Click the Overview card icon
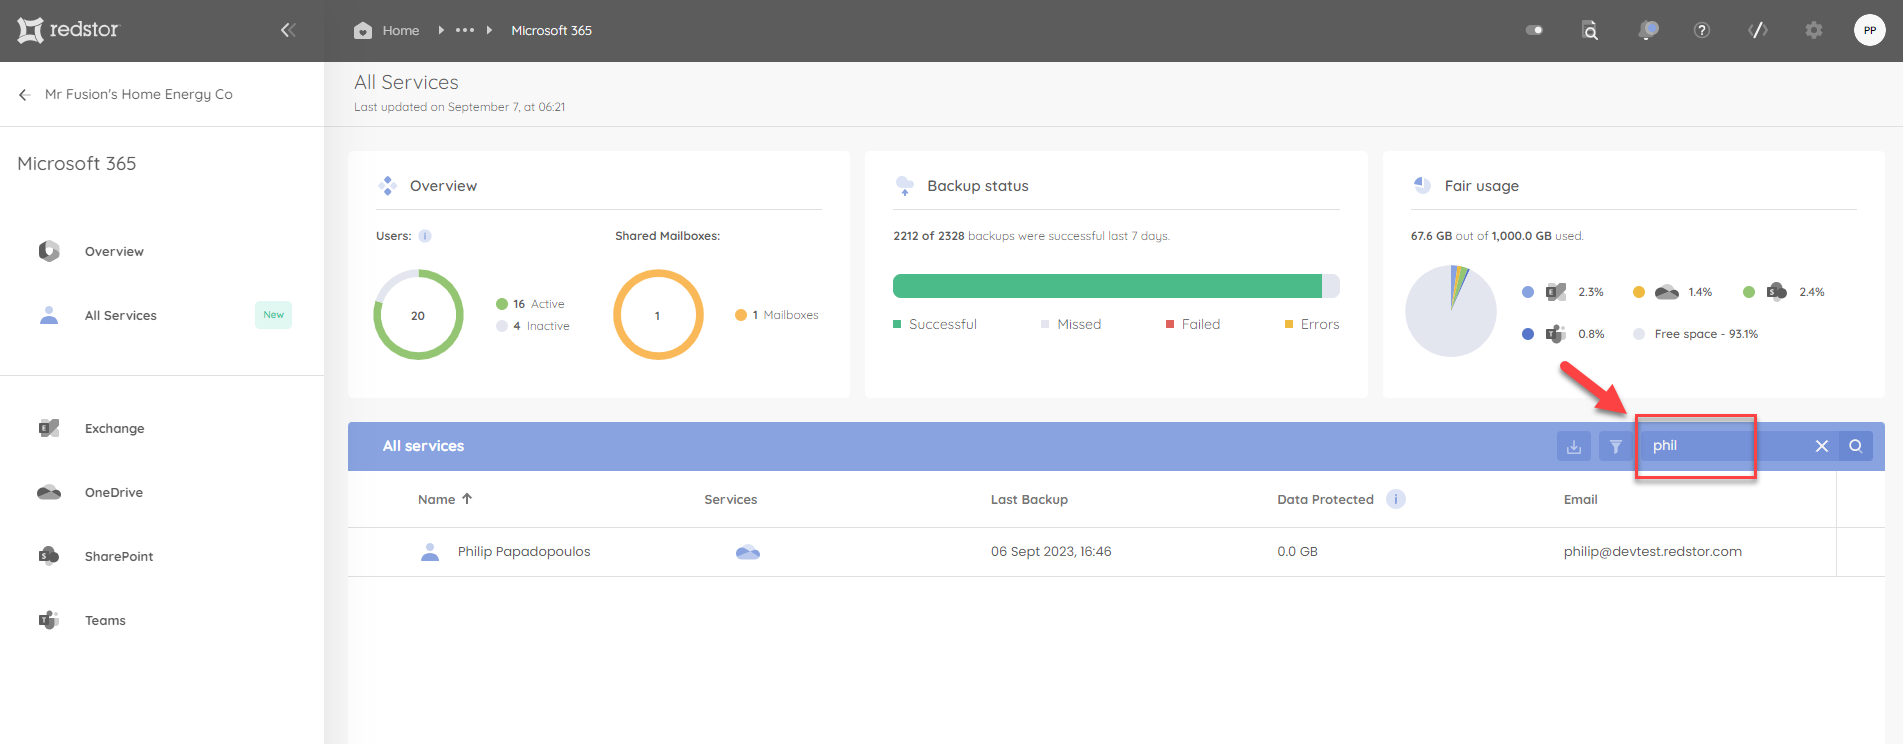 coord(388,186)
